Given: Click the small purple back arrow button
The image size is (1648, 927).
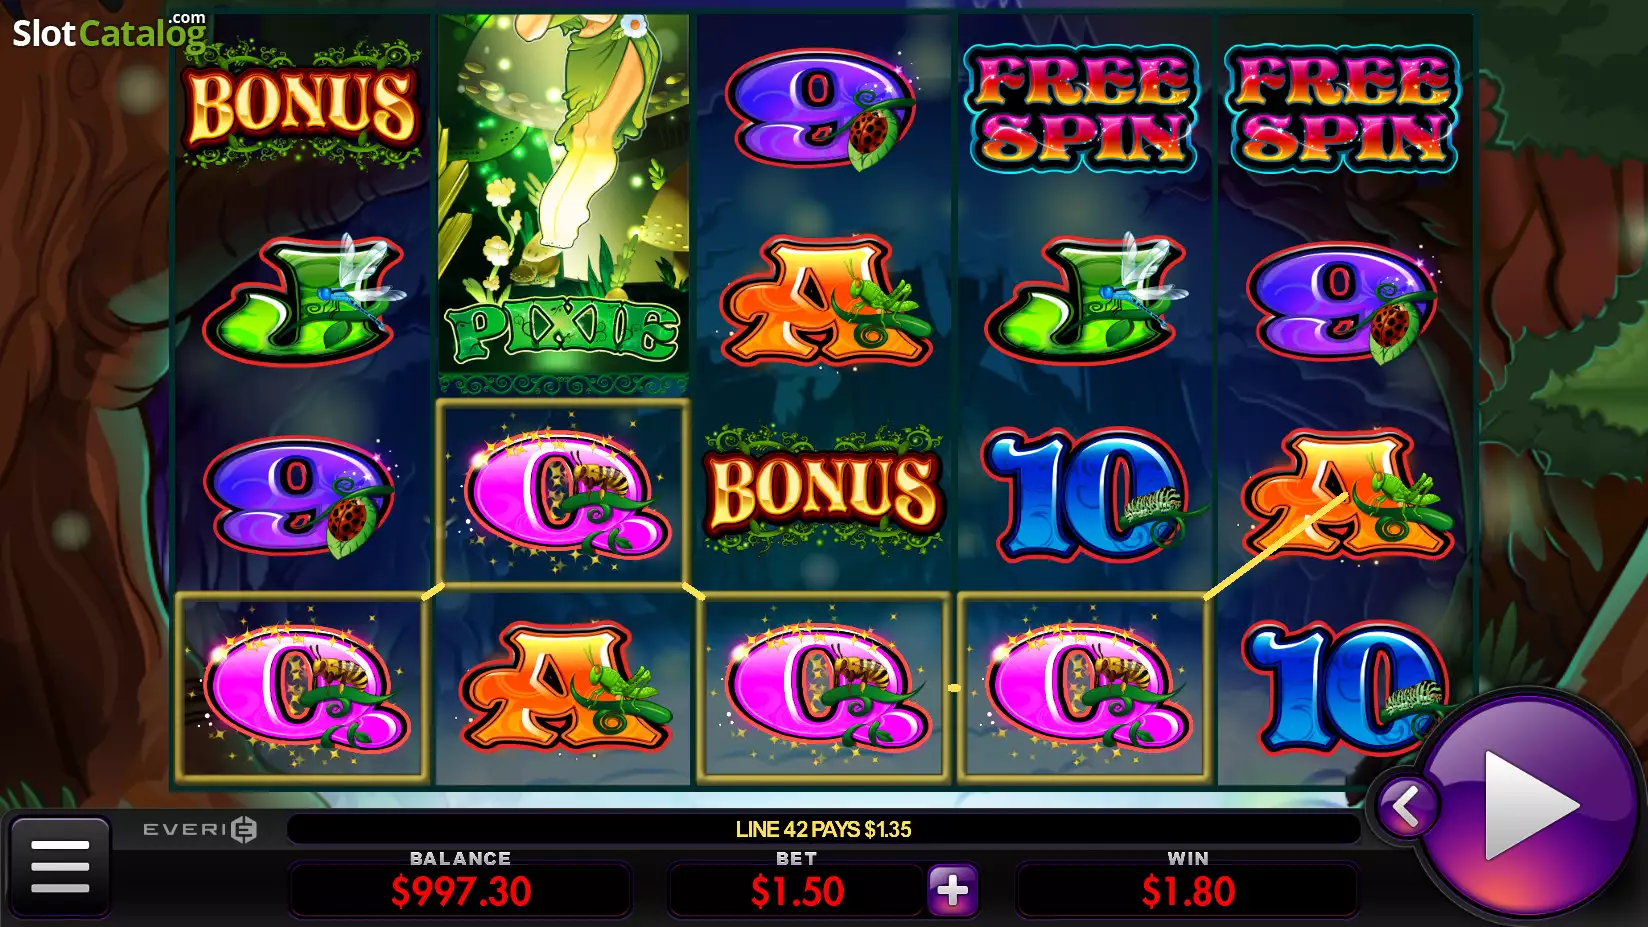Looking at the screenshot, I should click(1406, 806).
